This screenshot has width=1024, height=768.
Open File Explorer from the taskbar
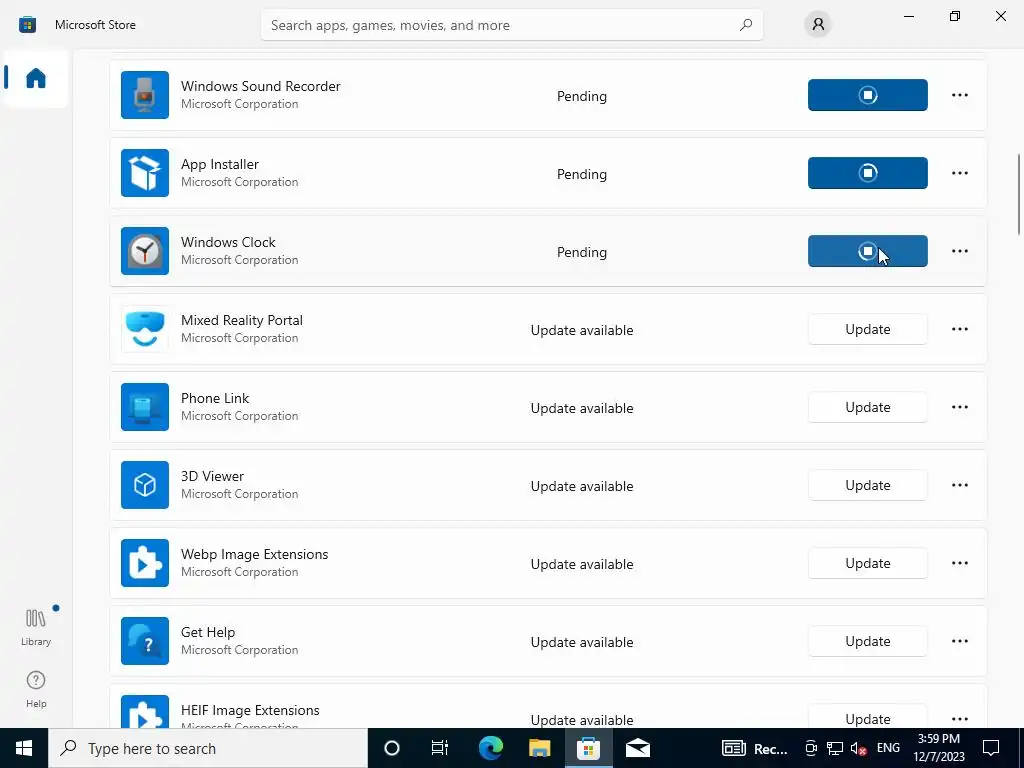coord(539,748)
